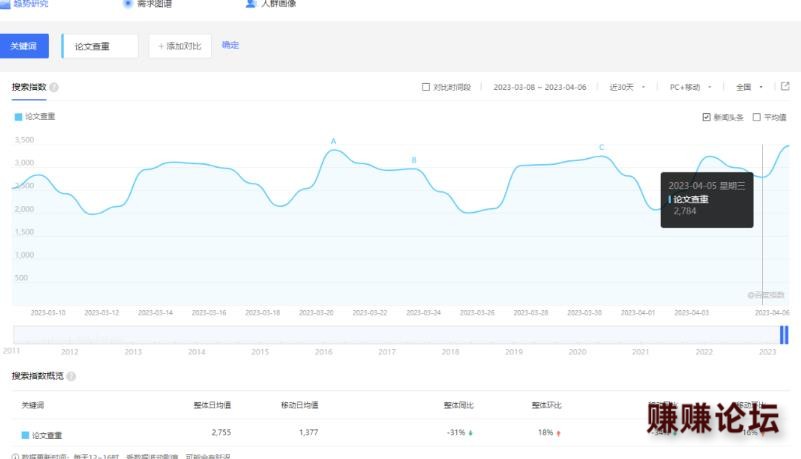Click news marker C on the chart
The image size is (801, 459).
pos(601,148)
